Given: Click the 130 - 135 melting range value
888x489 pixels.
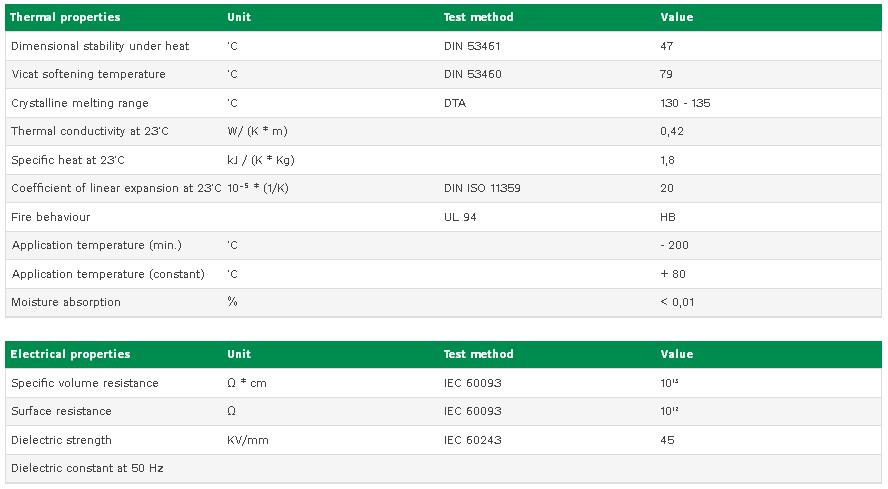Looking at the screenshot, I should click(685, 103).
